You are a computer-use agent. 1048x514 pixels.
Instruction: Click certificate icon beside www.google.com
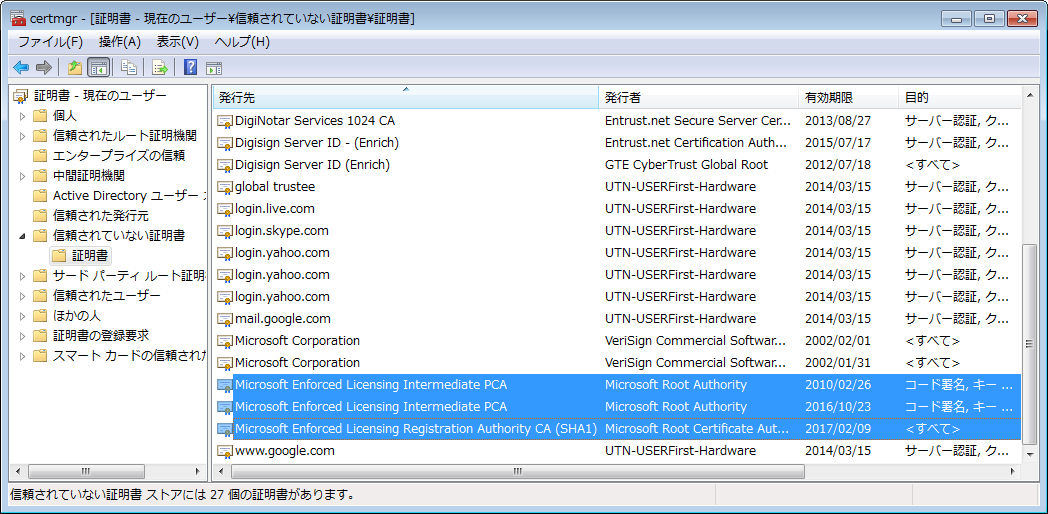tap(225, 451)
